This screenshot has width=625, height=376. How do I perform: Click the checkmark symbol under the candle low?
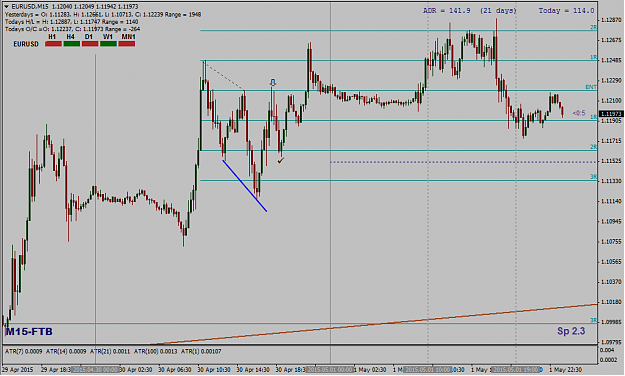tap(281, 160)
